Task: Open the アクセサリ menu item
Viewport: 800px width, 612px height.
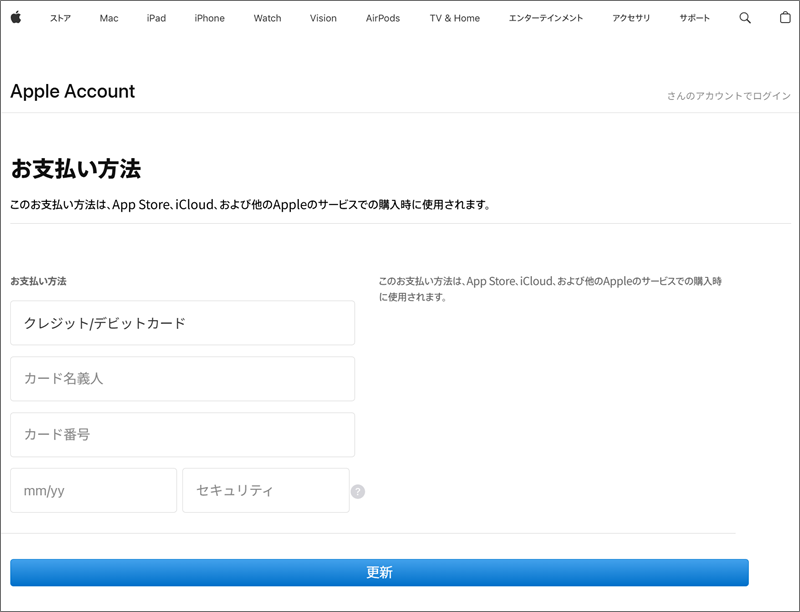Action: click(x=631, y=18)
